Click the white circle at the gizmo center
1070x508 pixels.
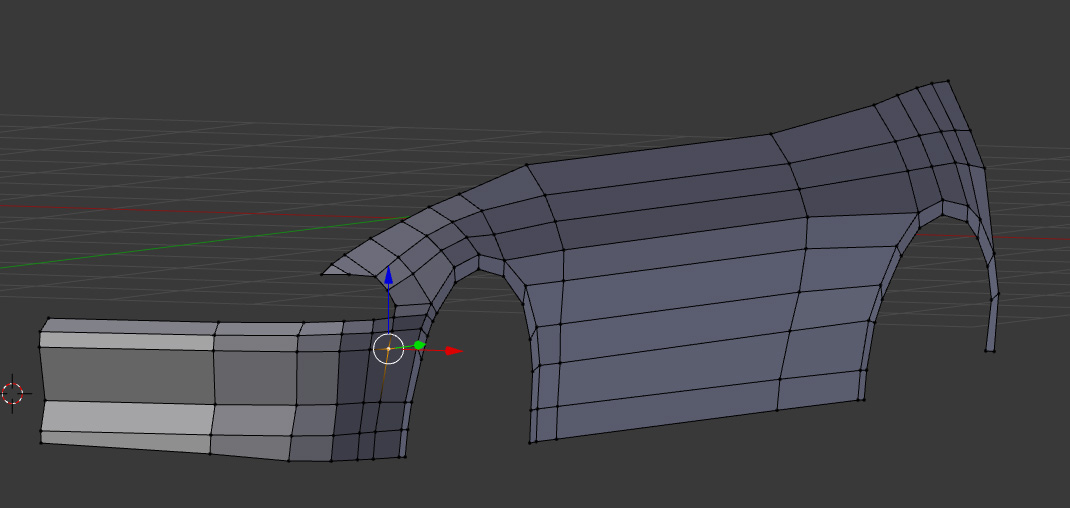coord(389,349)
